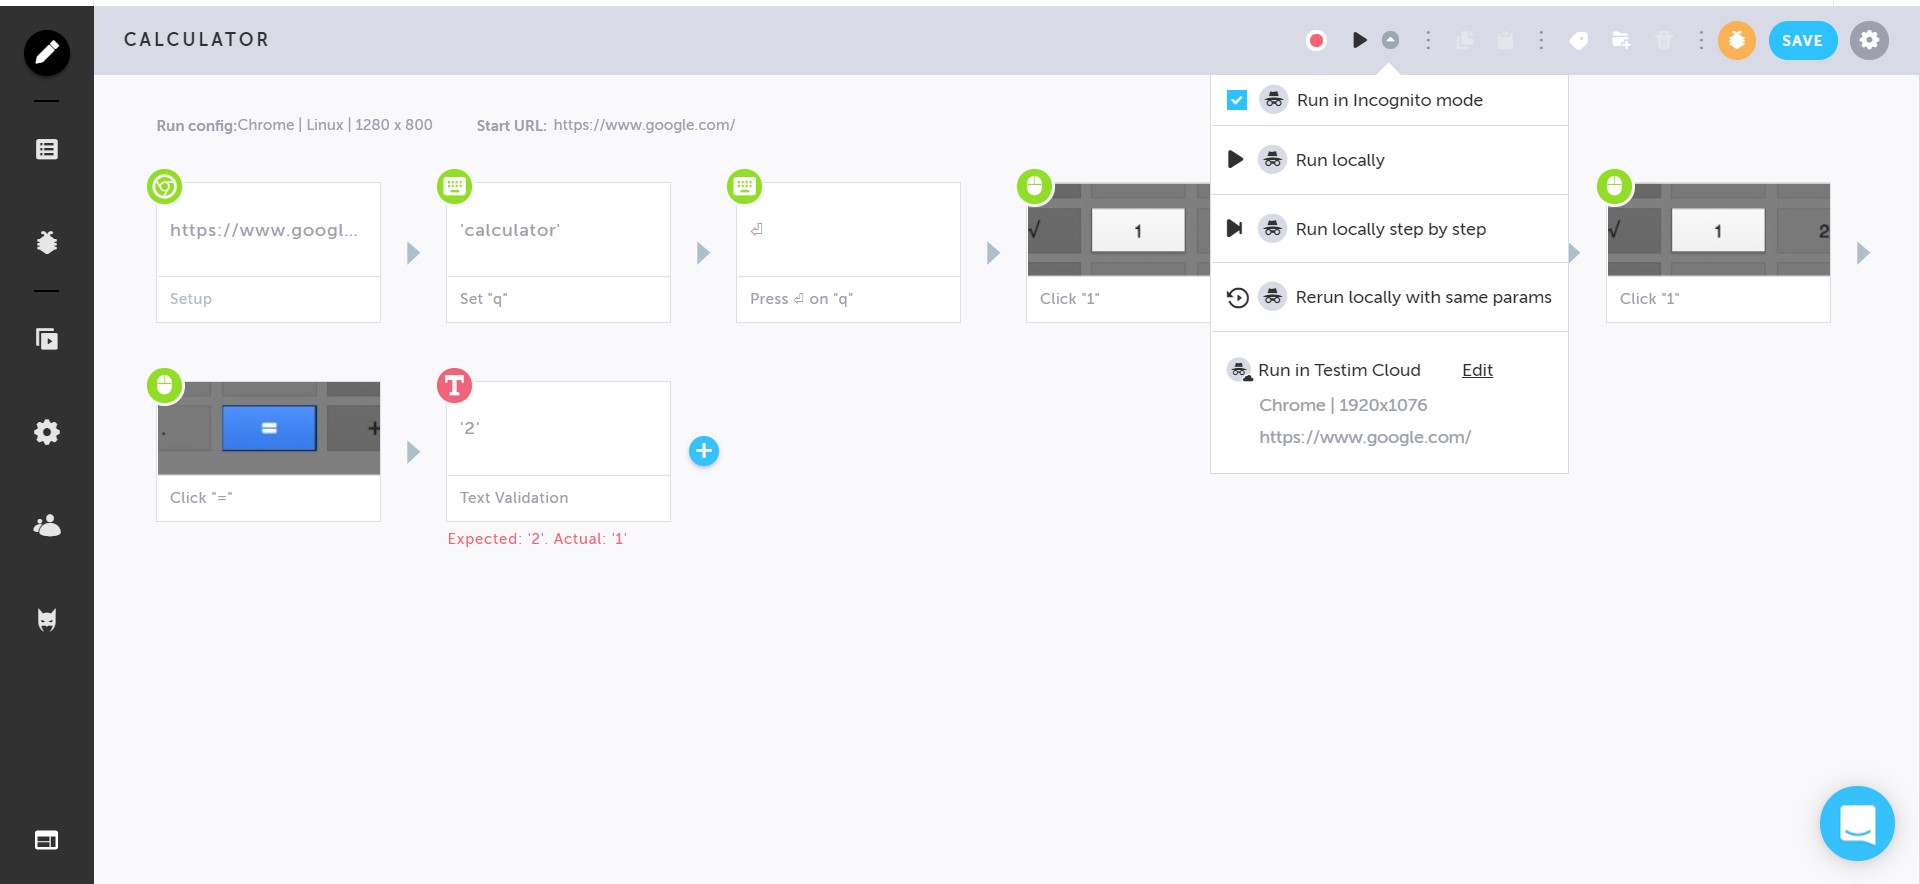Click the CALCULATOR test title
1920x884 pixels.
[x=196, y=40]
